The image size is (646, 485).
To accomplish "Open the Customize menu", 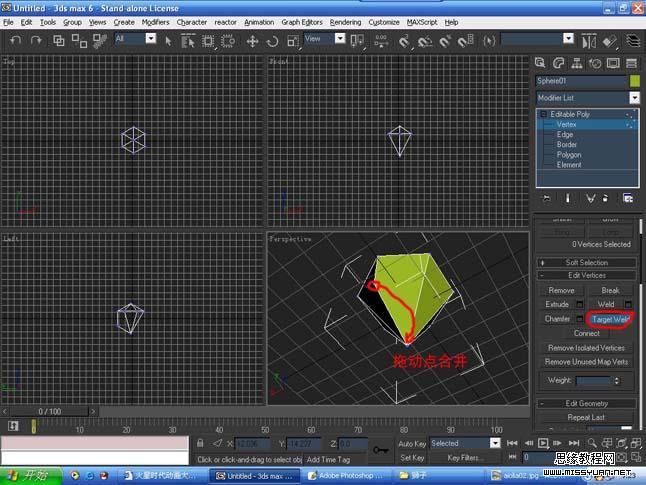I will click(384, 22).
